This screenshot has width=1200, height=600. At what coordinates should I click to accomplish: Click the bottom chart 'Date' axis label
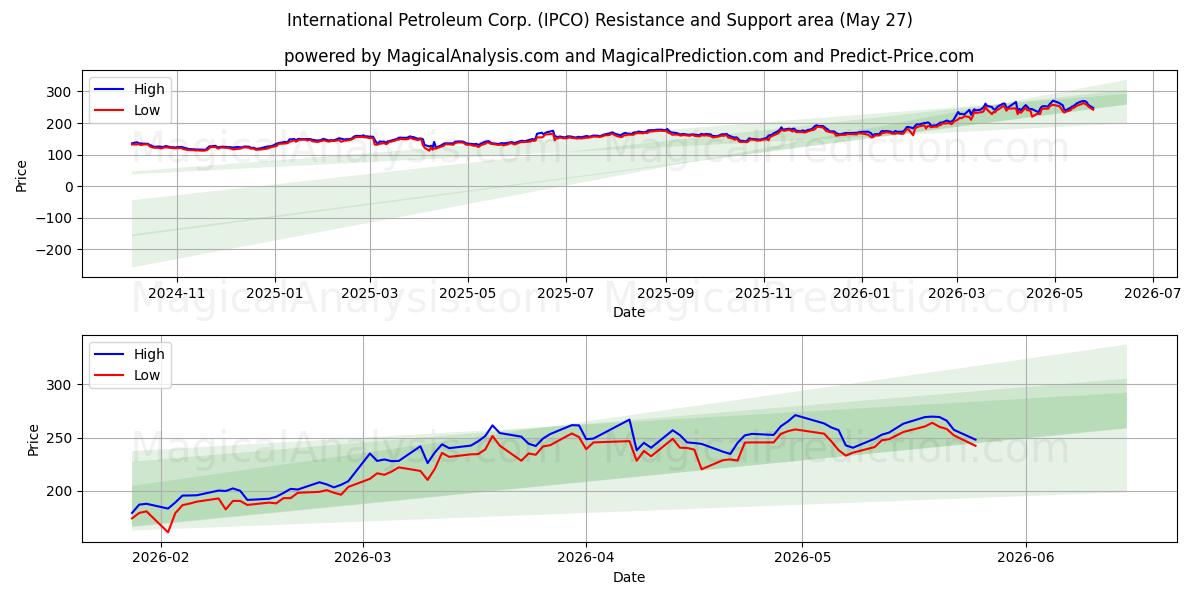pos(629,577)
